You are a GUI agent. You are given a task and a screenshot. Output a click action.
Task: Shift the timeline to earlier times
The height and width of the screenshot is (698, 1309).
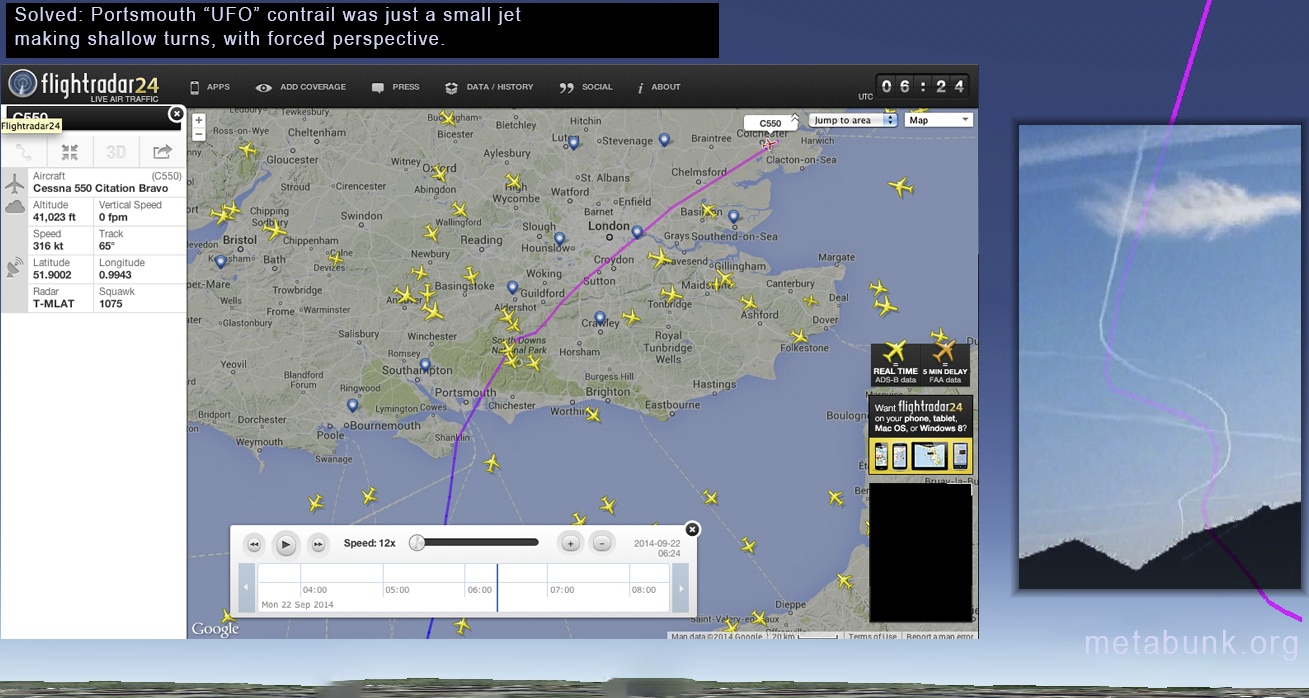248,588
